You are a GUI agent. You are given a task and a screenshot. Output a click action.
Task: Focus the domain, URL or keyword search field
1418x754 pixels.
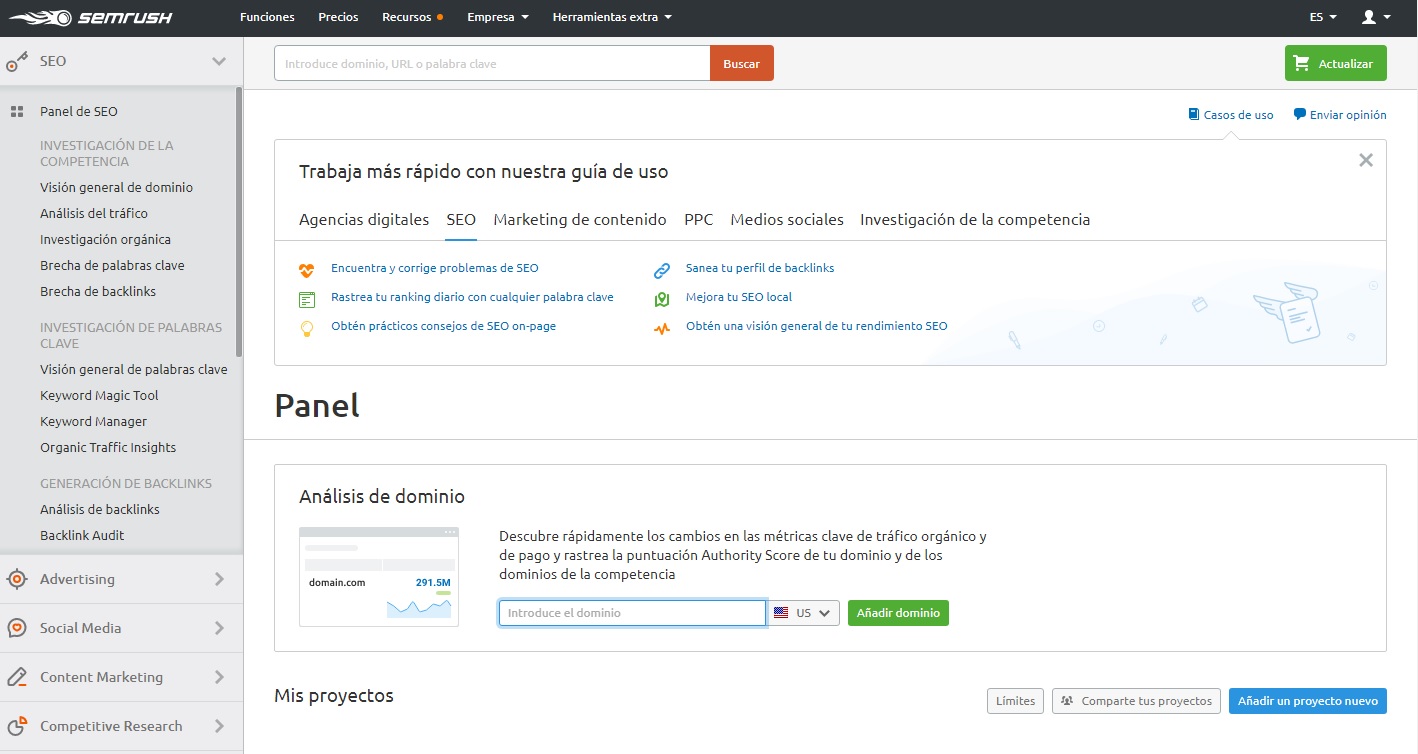click(492, 63)
